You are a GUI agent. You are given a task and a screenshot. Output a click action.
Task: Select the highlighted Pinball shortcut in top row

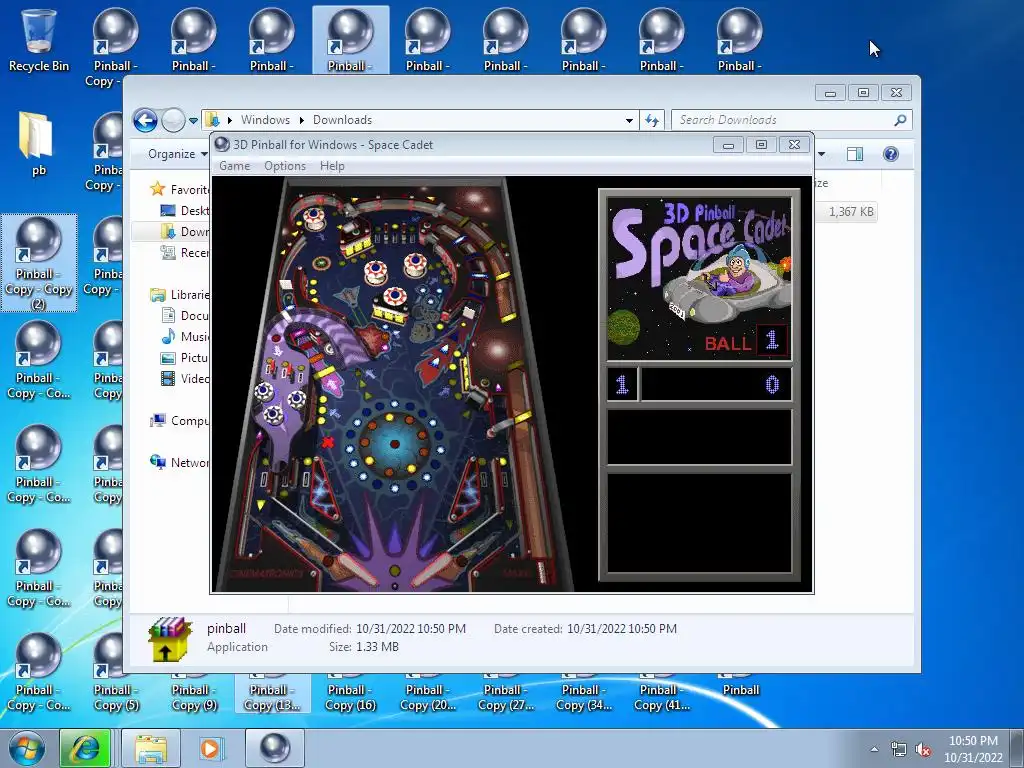(x=350, y=40)
